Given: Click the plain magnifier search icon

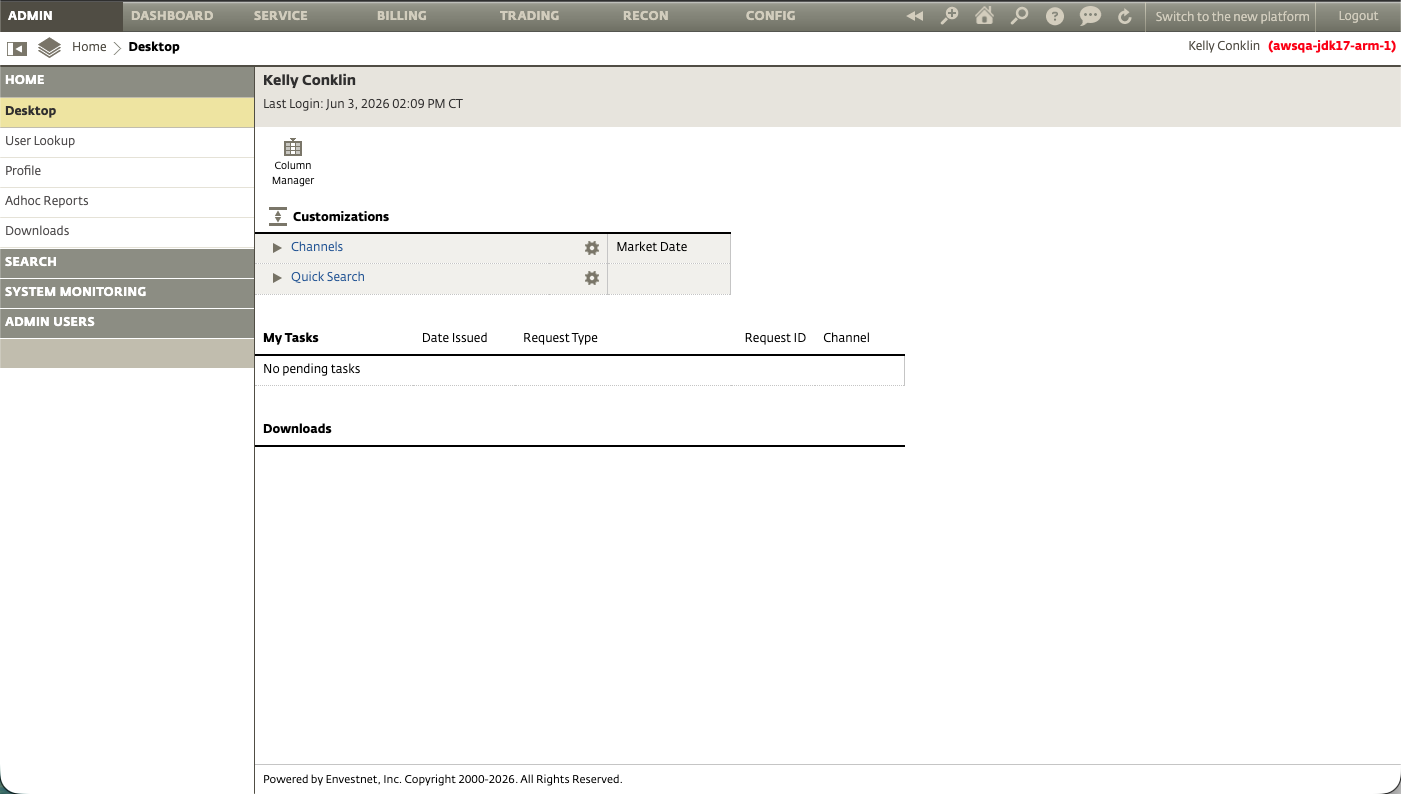Looking at the screenshot, I should (x=1019, y=16).
